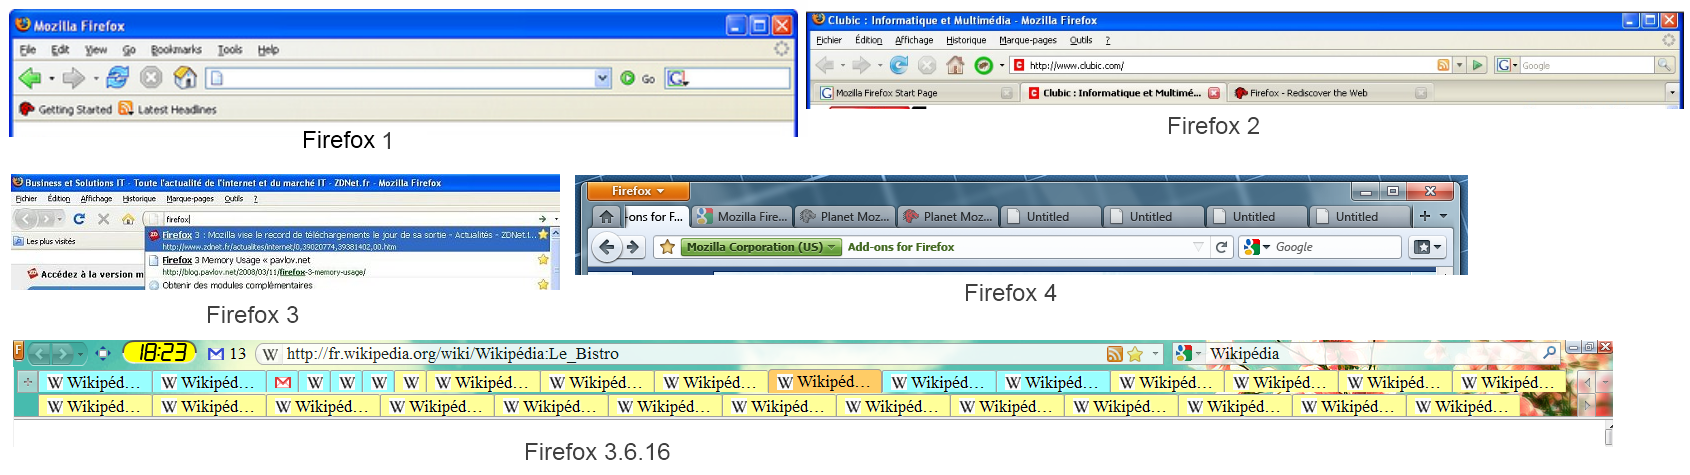Click the 18:23 clock display
1690x475 pixels.
[x=160, y=352]
